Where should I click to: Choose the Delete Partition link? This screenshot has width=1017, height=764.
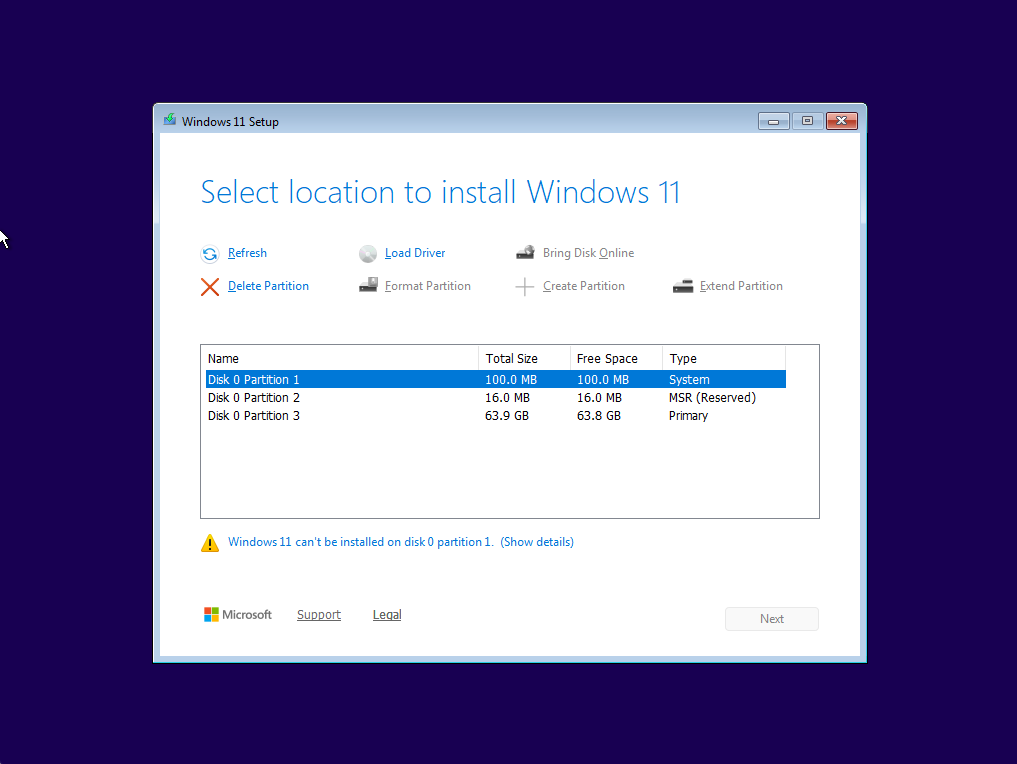(x=268, y=286)
